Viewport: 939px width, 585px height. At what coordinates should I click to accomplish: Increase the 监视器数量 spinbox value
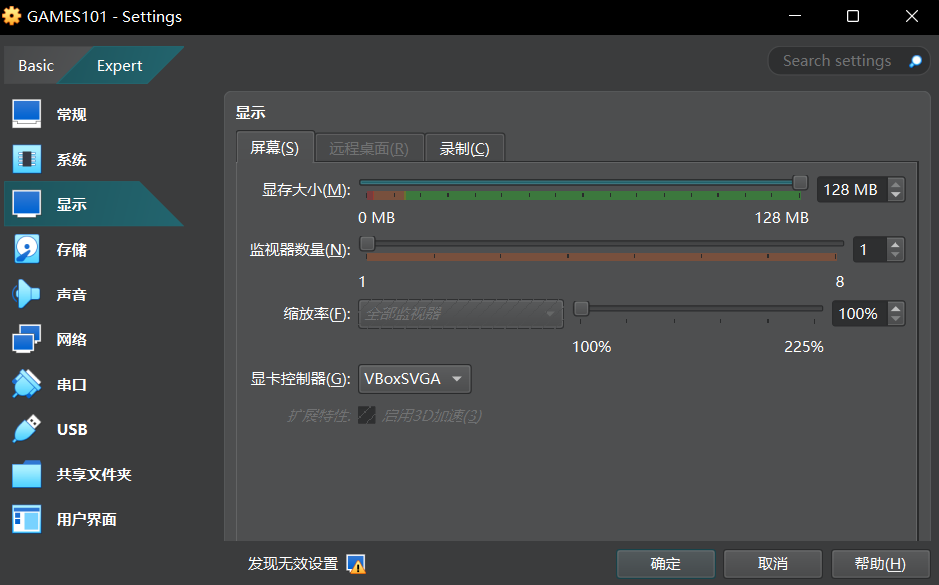(895, 243)
